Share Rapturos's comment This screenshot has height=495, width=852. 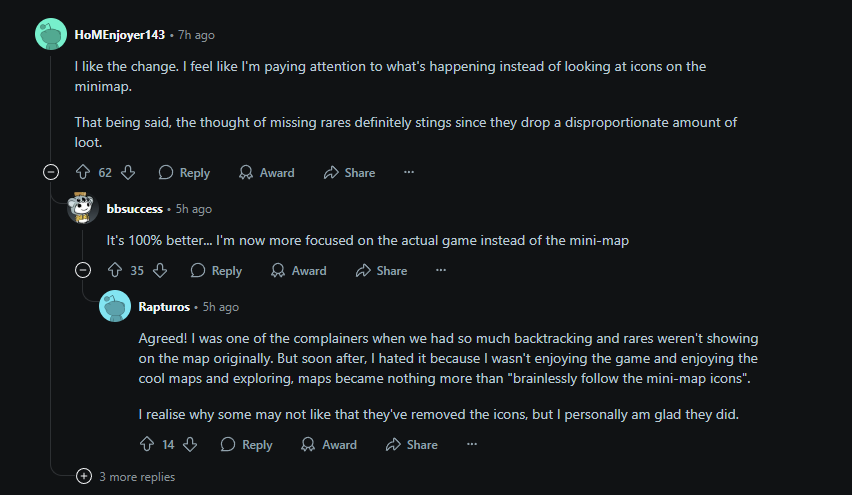click(x=411, y=444)
